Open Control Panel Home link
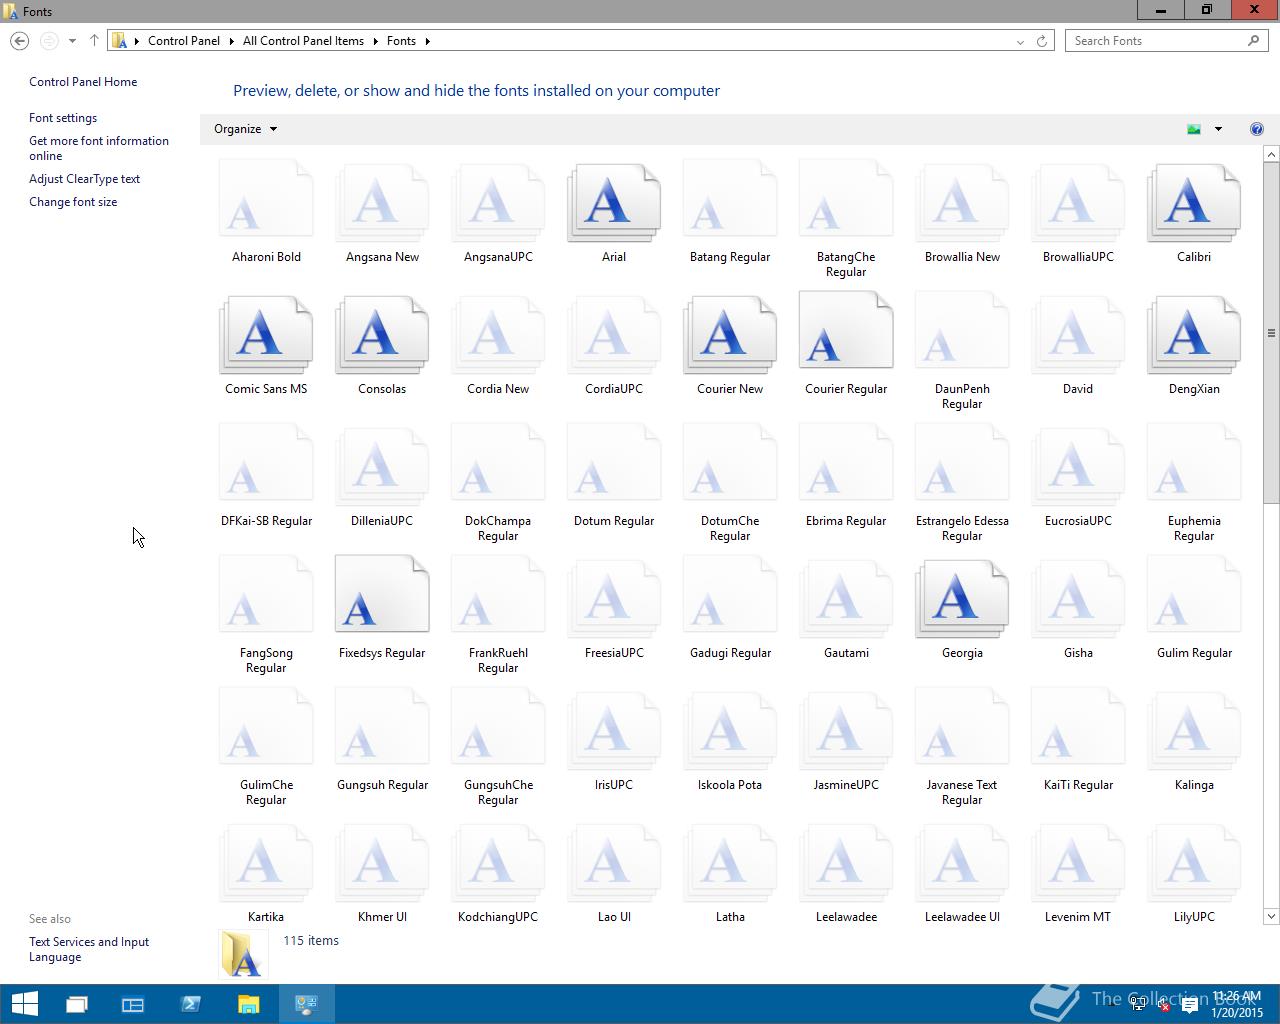 (83, 82)
